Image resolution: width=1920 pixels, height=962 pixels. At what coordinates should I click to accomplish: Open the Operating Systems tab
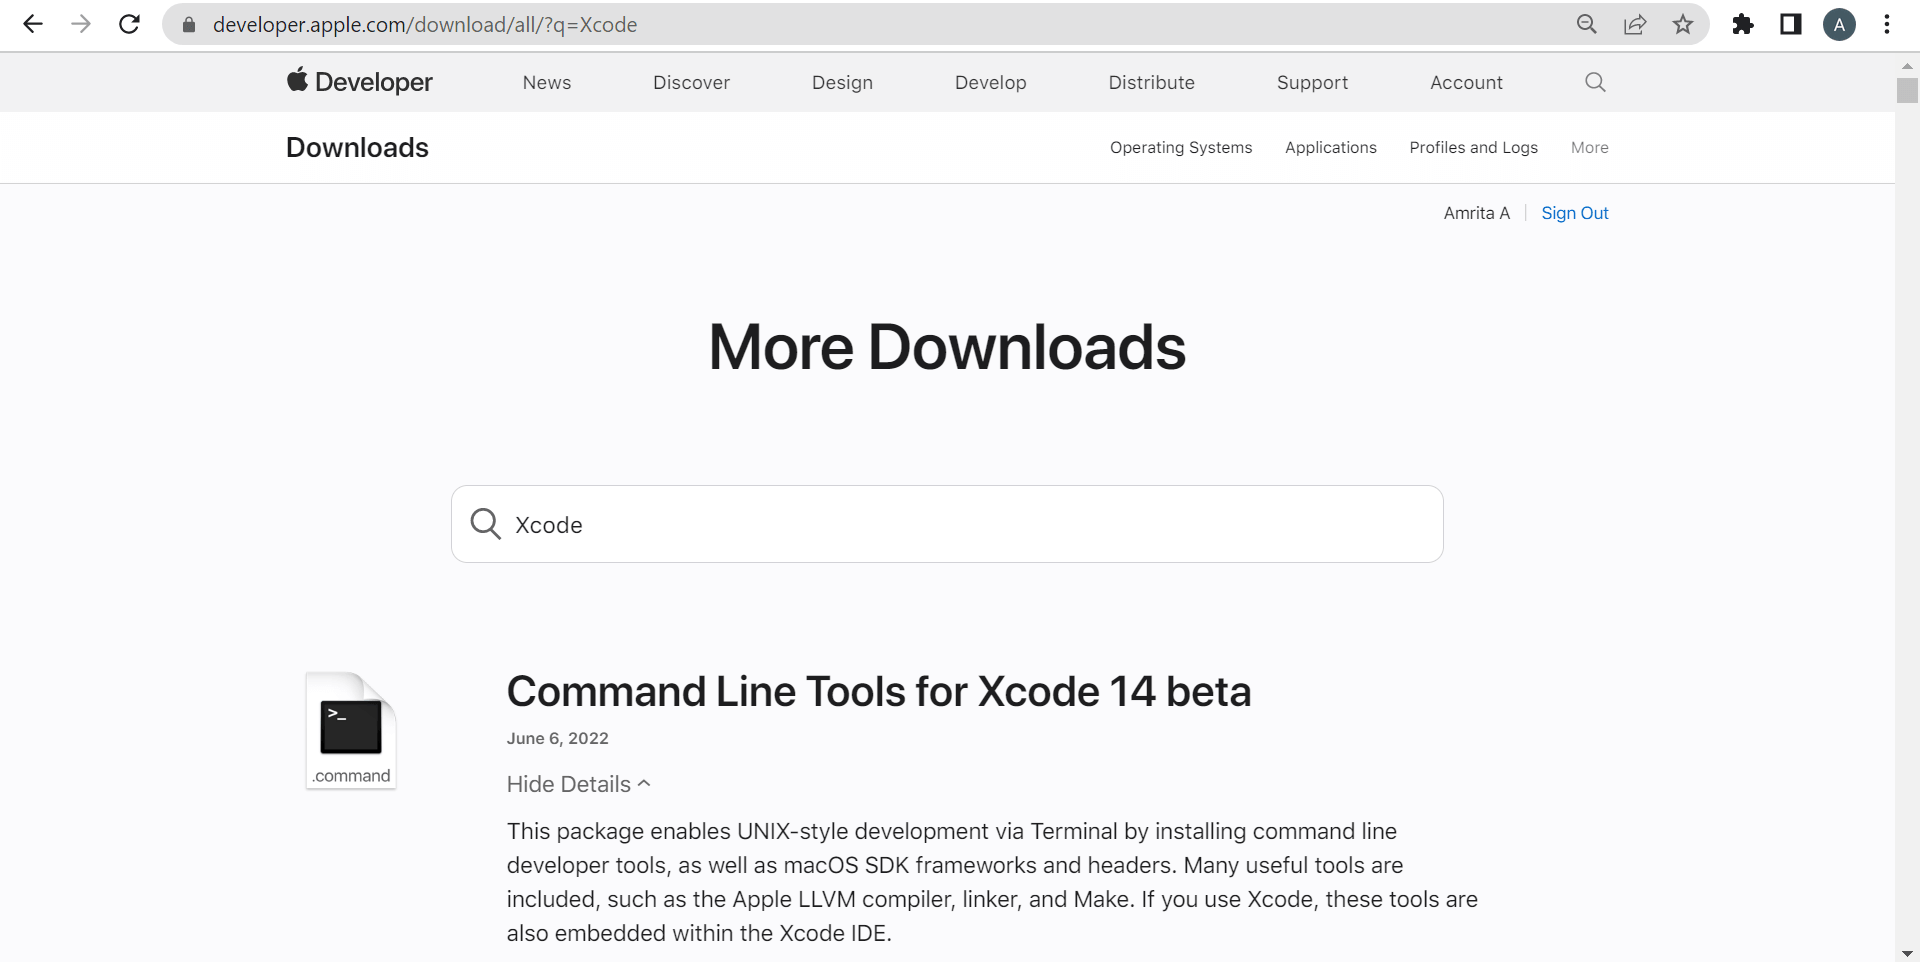(1181, 147)
